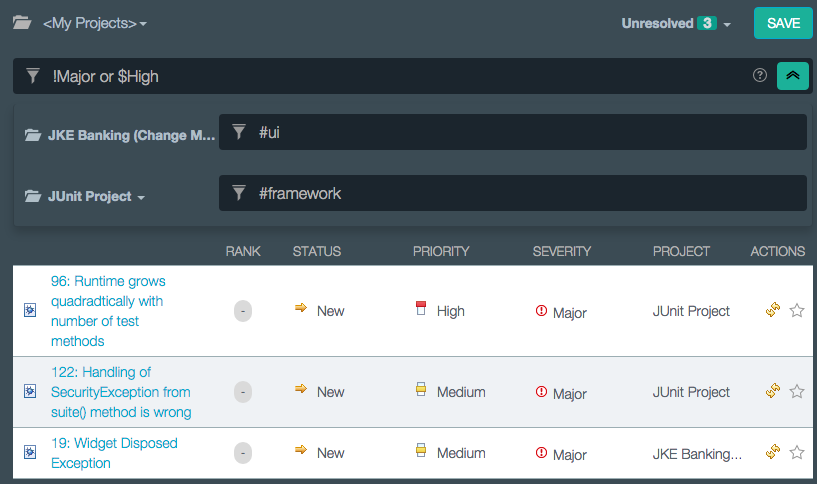Click the link icon for work item 19
Screen dimensions: 817x484
(772, 453)
